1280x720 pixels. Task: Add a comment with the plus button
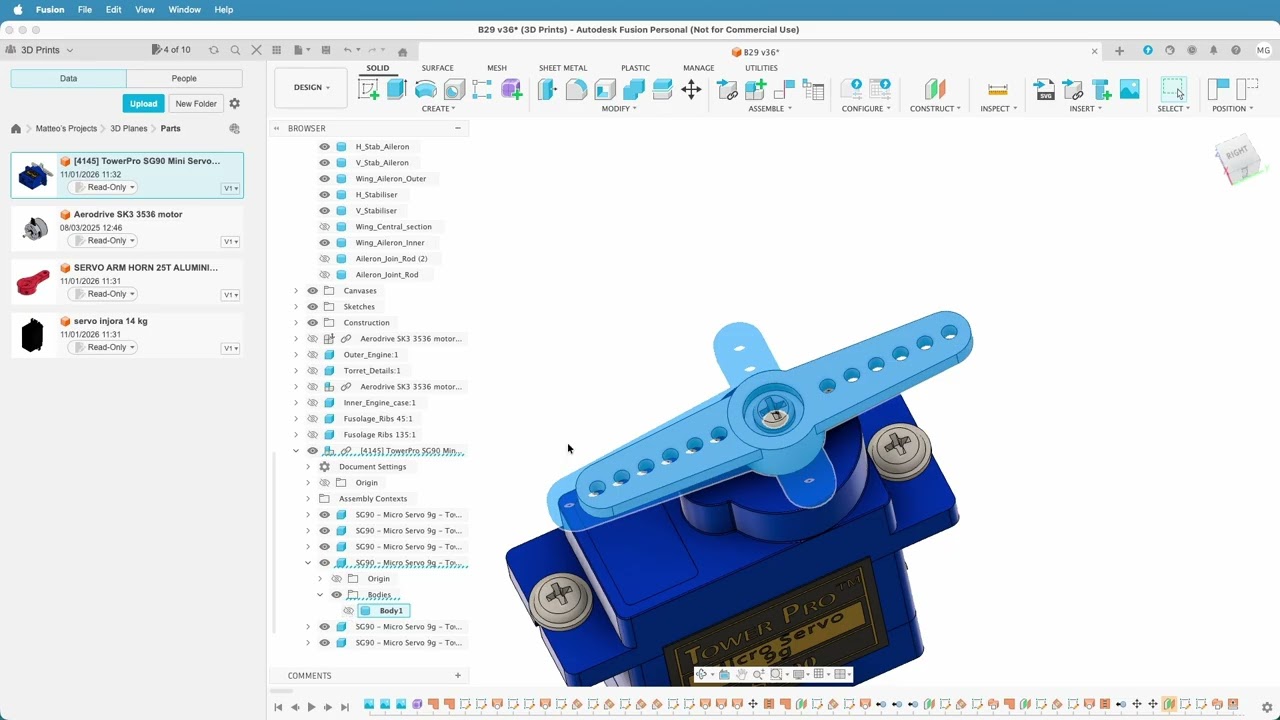(458, 676)
